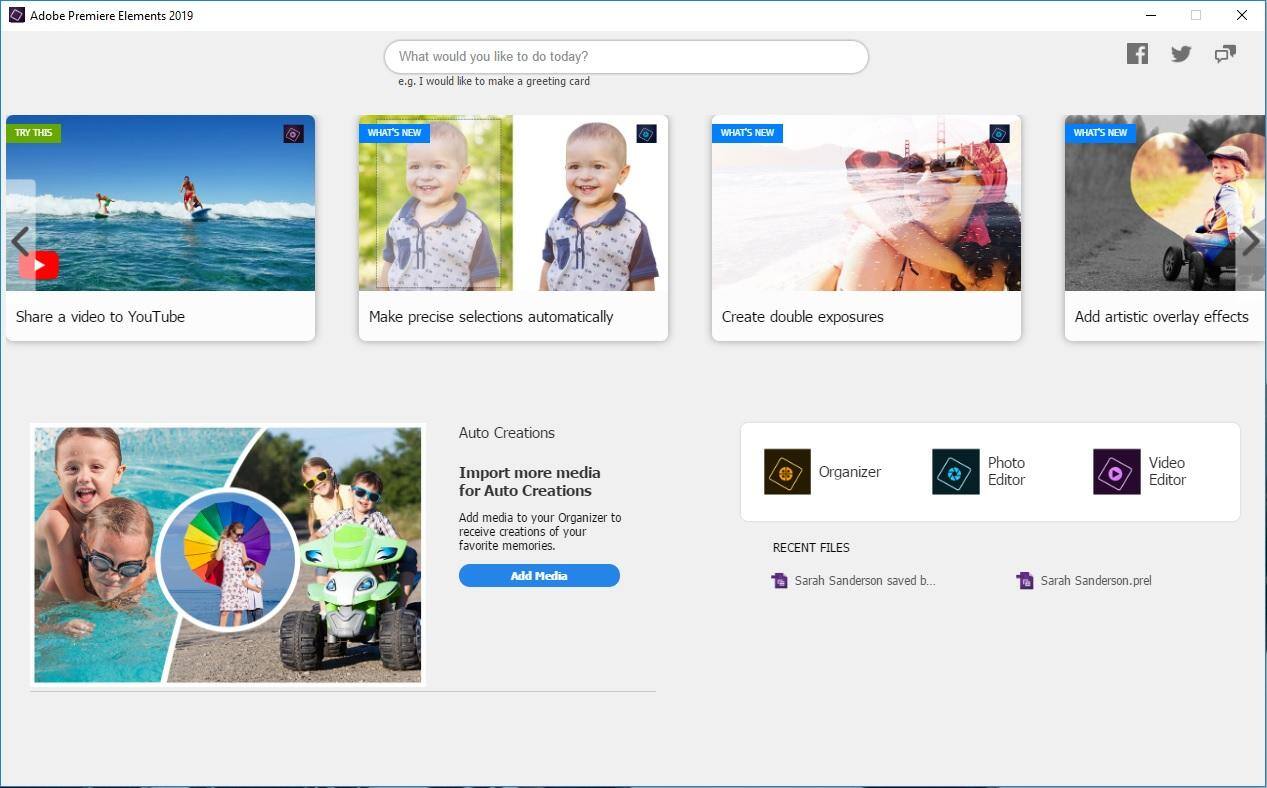Open the Organizer app icon
The width and height of the screenshot is (1267, 788).
tap(787, 472)
